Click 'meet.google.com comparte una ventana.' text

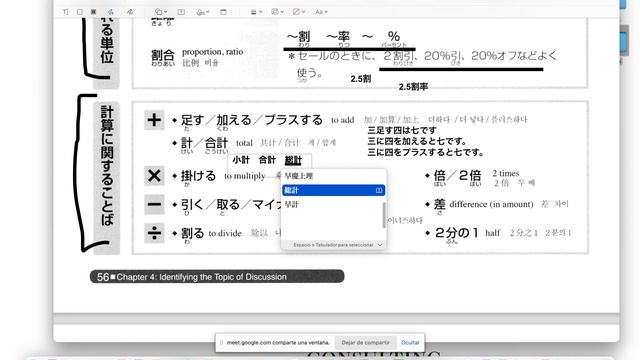coord(278,342)
